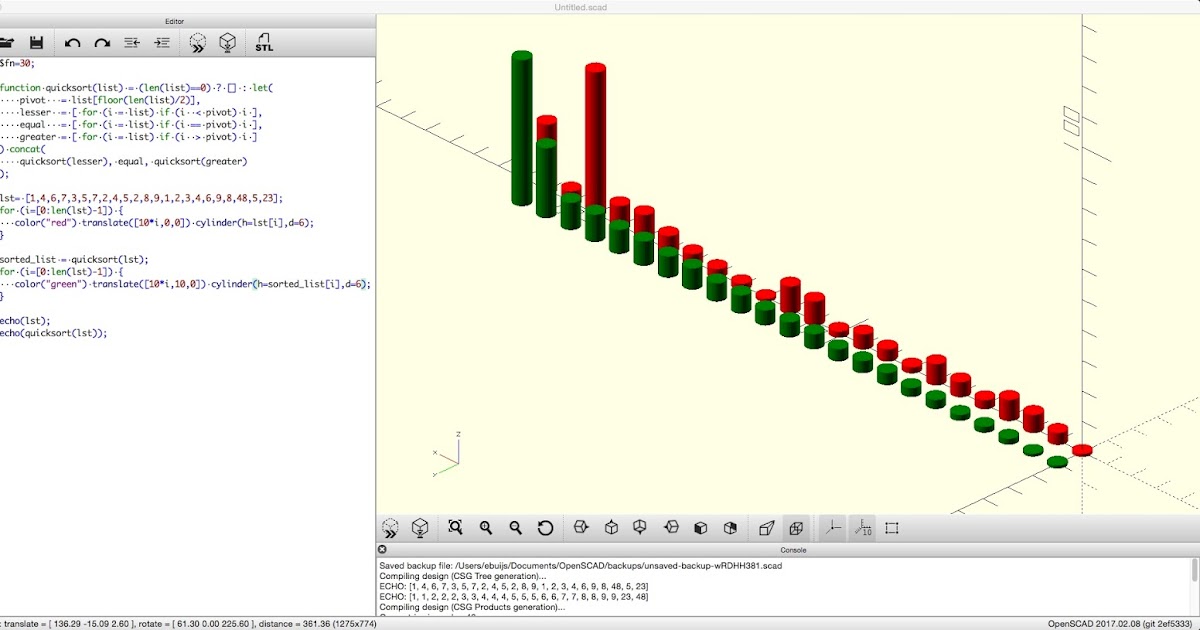
Task: Reset the 3D view orientation
Action: [547, 527]
